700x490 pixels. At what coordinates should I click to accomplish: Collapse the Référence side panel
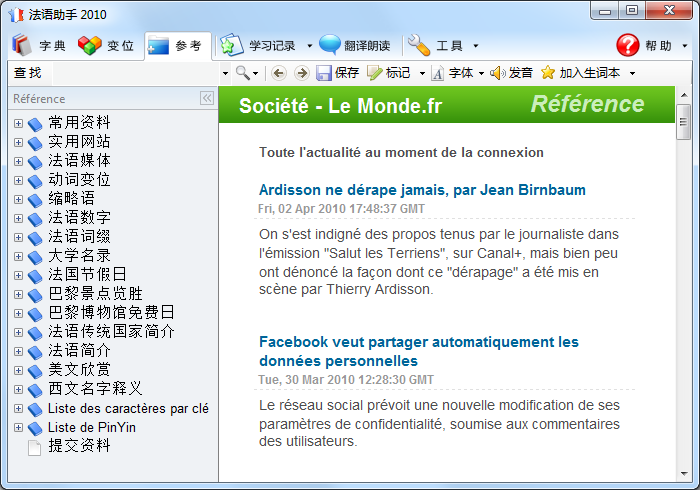point(207,98)
